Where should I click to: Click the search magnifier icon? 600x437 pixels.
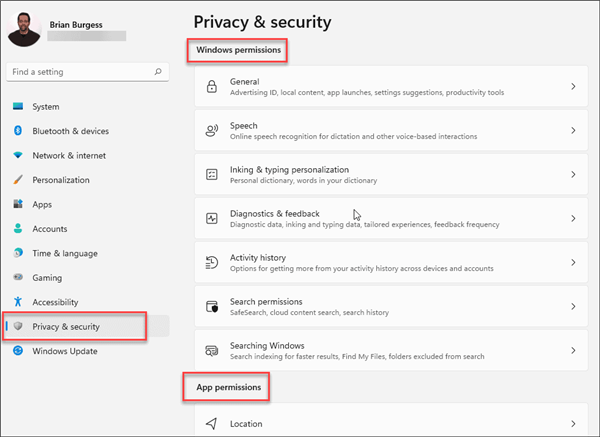(x=158, y=72)
